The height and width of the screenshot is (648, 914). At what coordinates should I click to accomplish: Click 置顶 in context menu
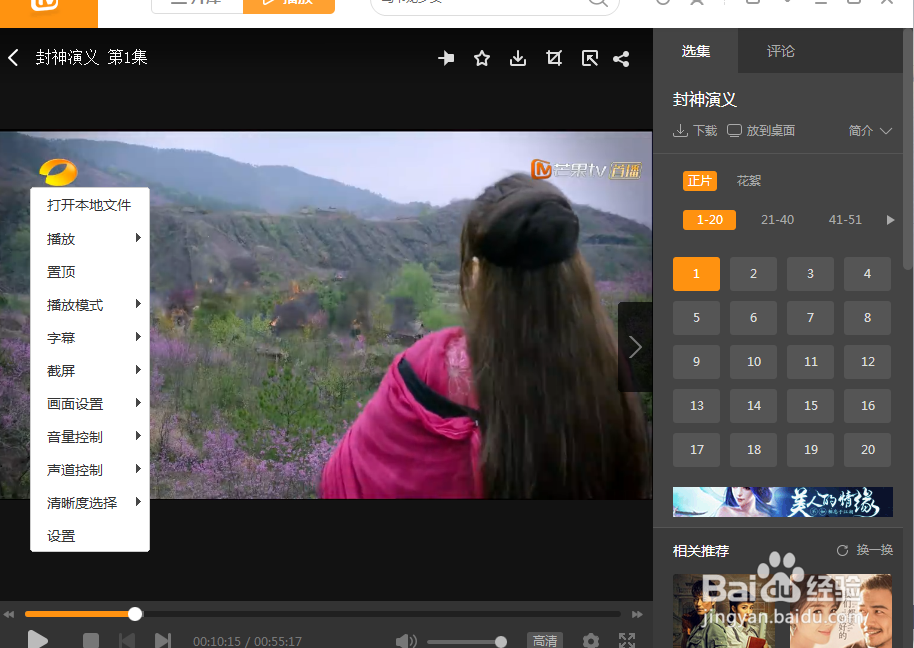90,272
